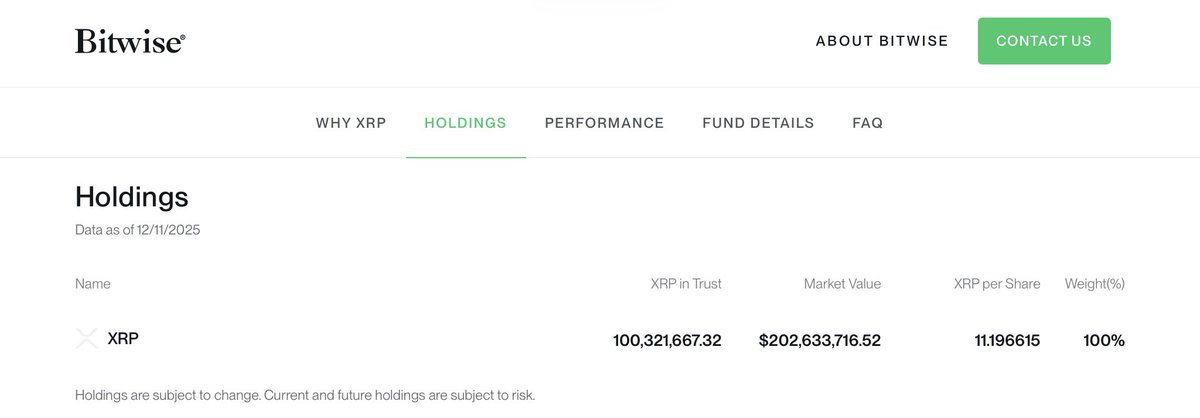Image resolution: width=1200 pixels, height=418 pixels.
Task: Open the Performance tab
Action: [604, 123]
